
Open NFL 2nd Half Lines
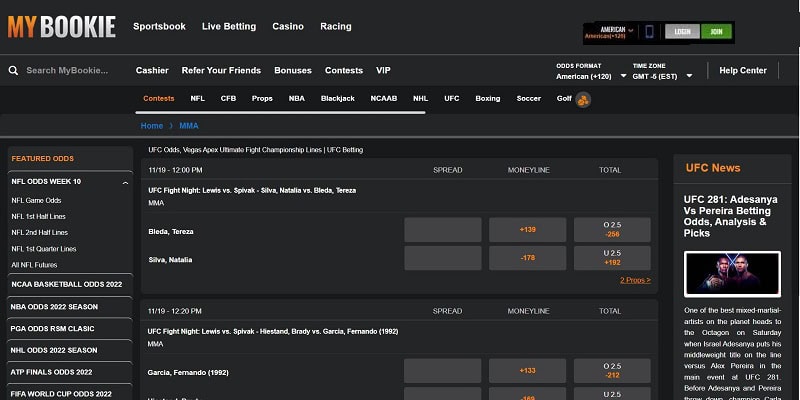[x=39, y=232]
